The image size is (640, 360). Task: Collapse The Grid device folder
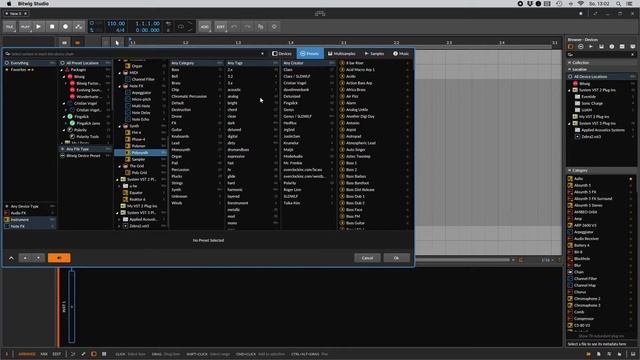[120, 166]
